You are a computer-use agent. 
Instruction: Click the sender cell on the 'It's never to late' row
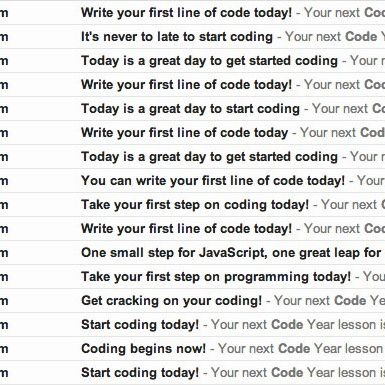click(x=4, y=37)
